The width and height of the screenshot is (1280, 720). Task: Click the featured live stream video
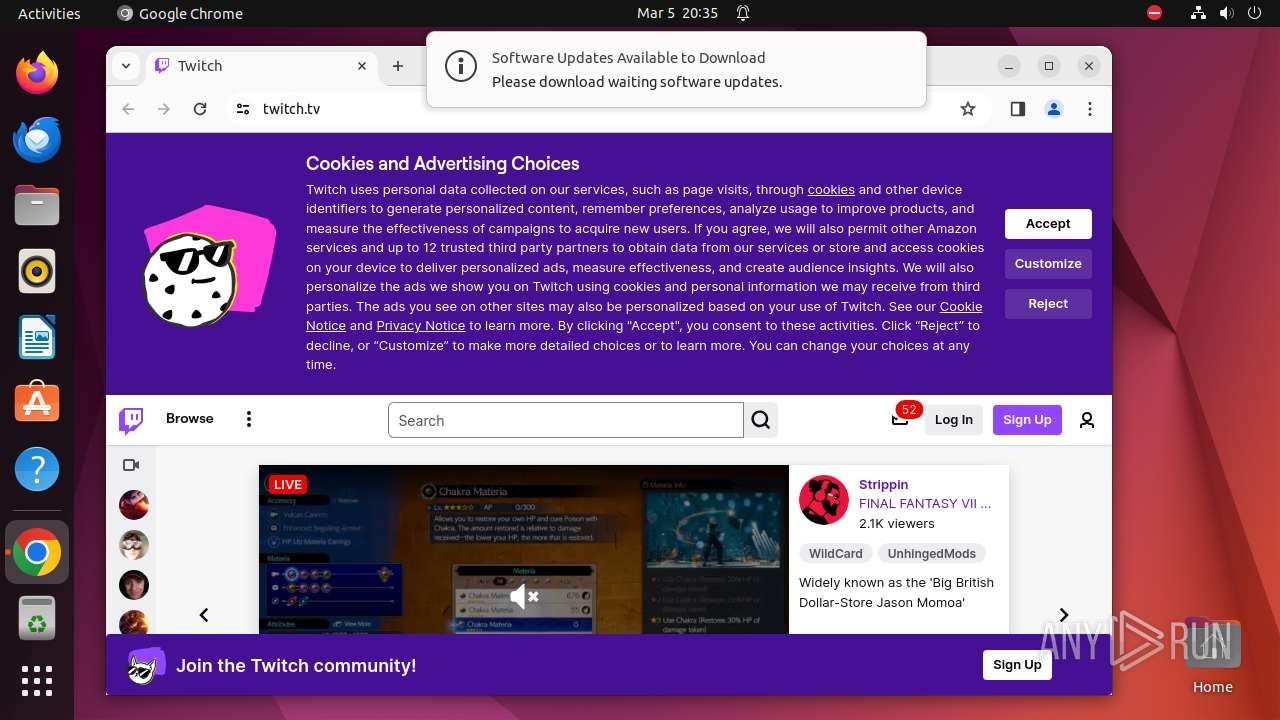point(524,549)
